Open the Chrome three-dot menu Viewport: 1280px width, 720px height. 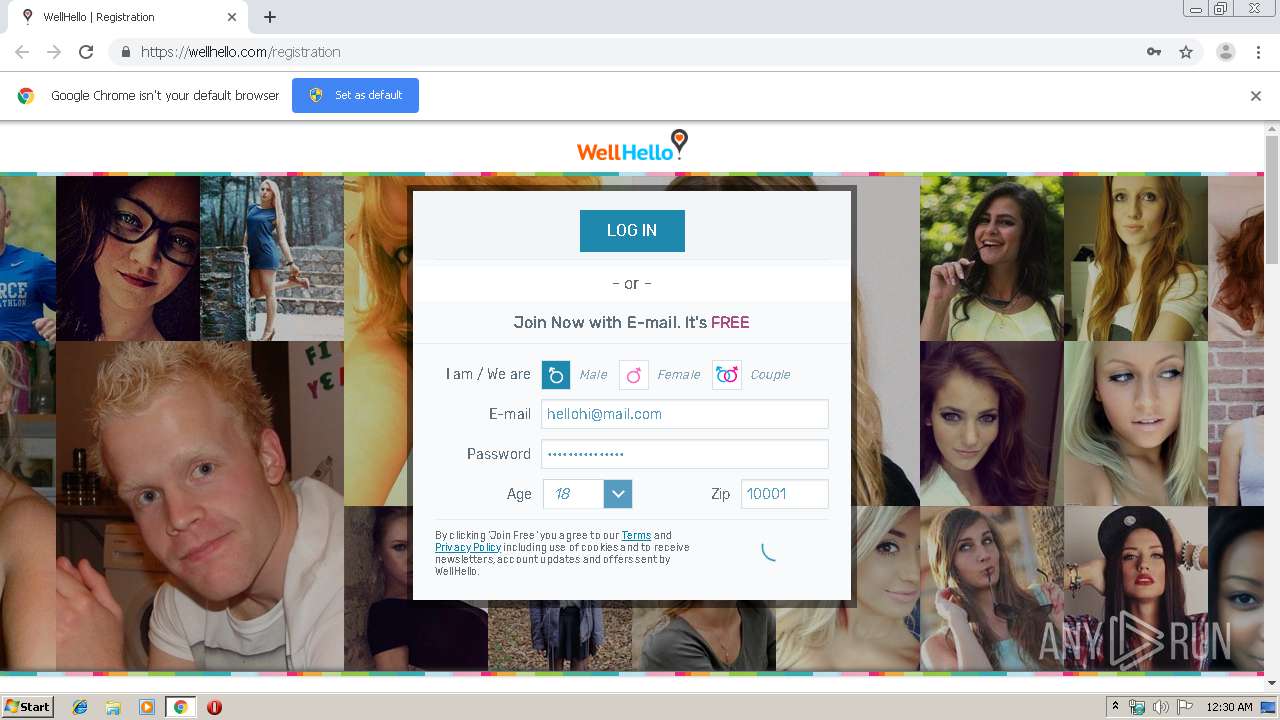pos(1258,52)
